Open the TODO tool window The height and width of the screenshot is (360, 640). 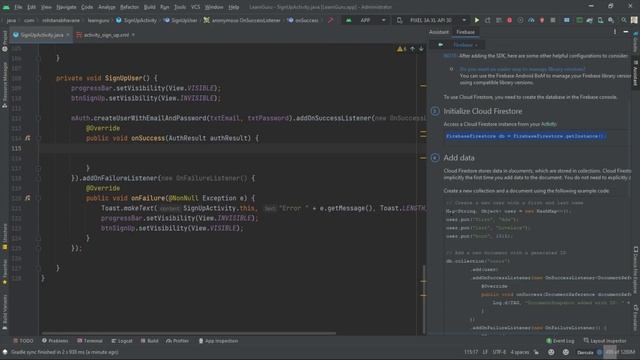(x=23, y=341)
